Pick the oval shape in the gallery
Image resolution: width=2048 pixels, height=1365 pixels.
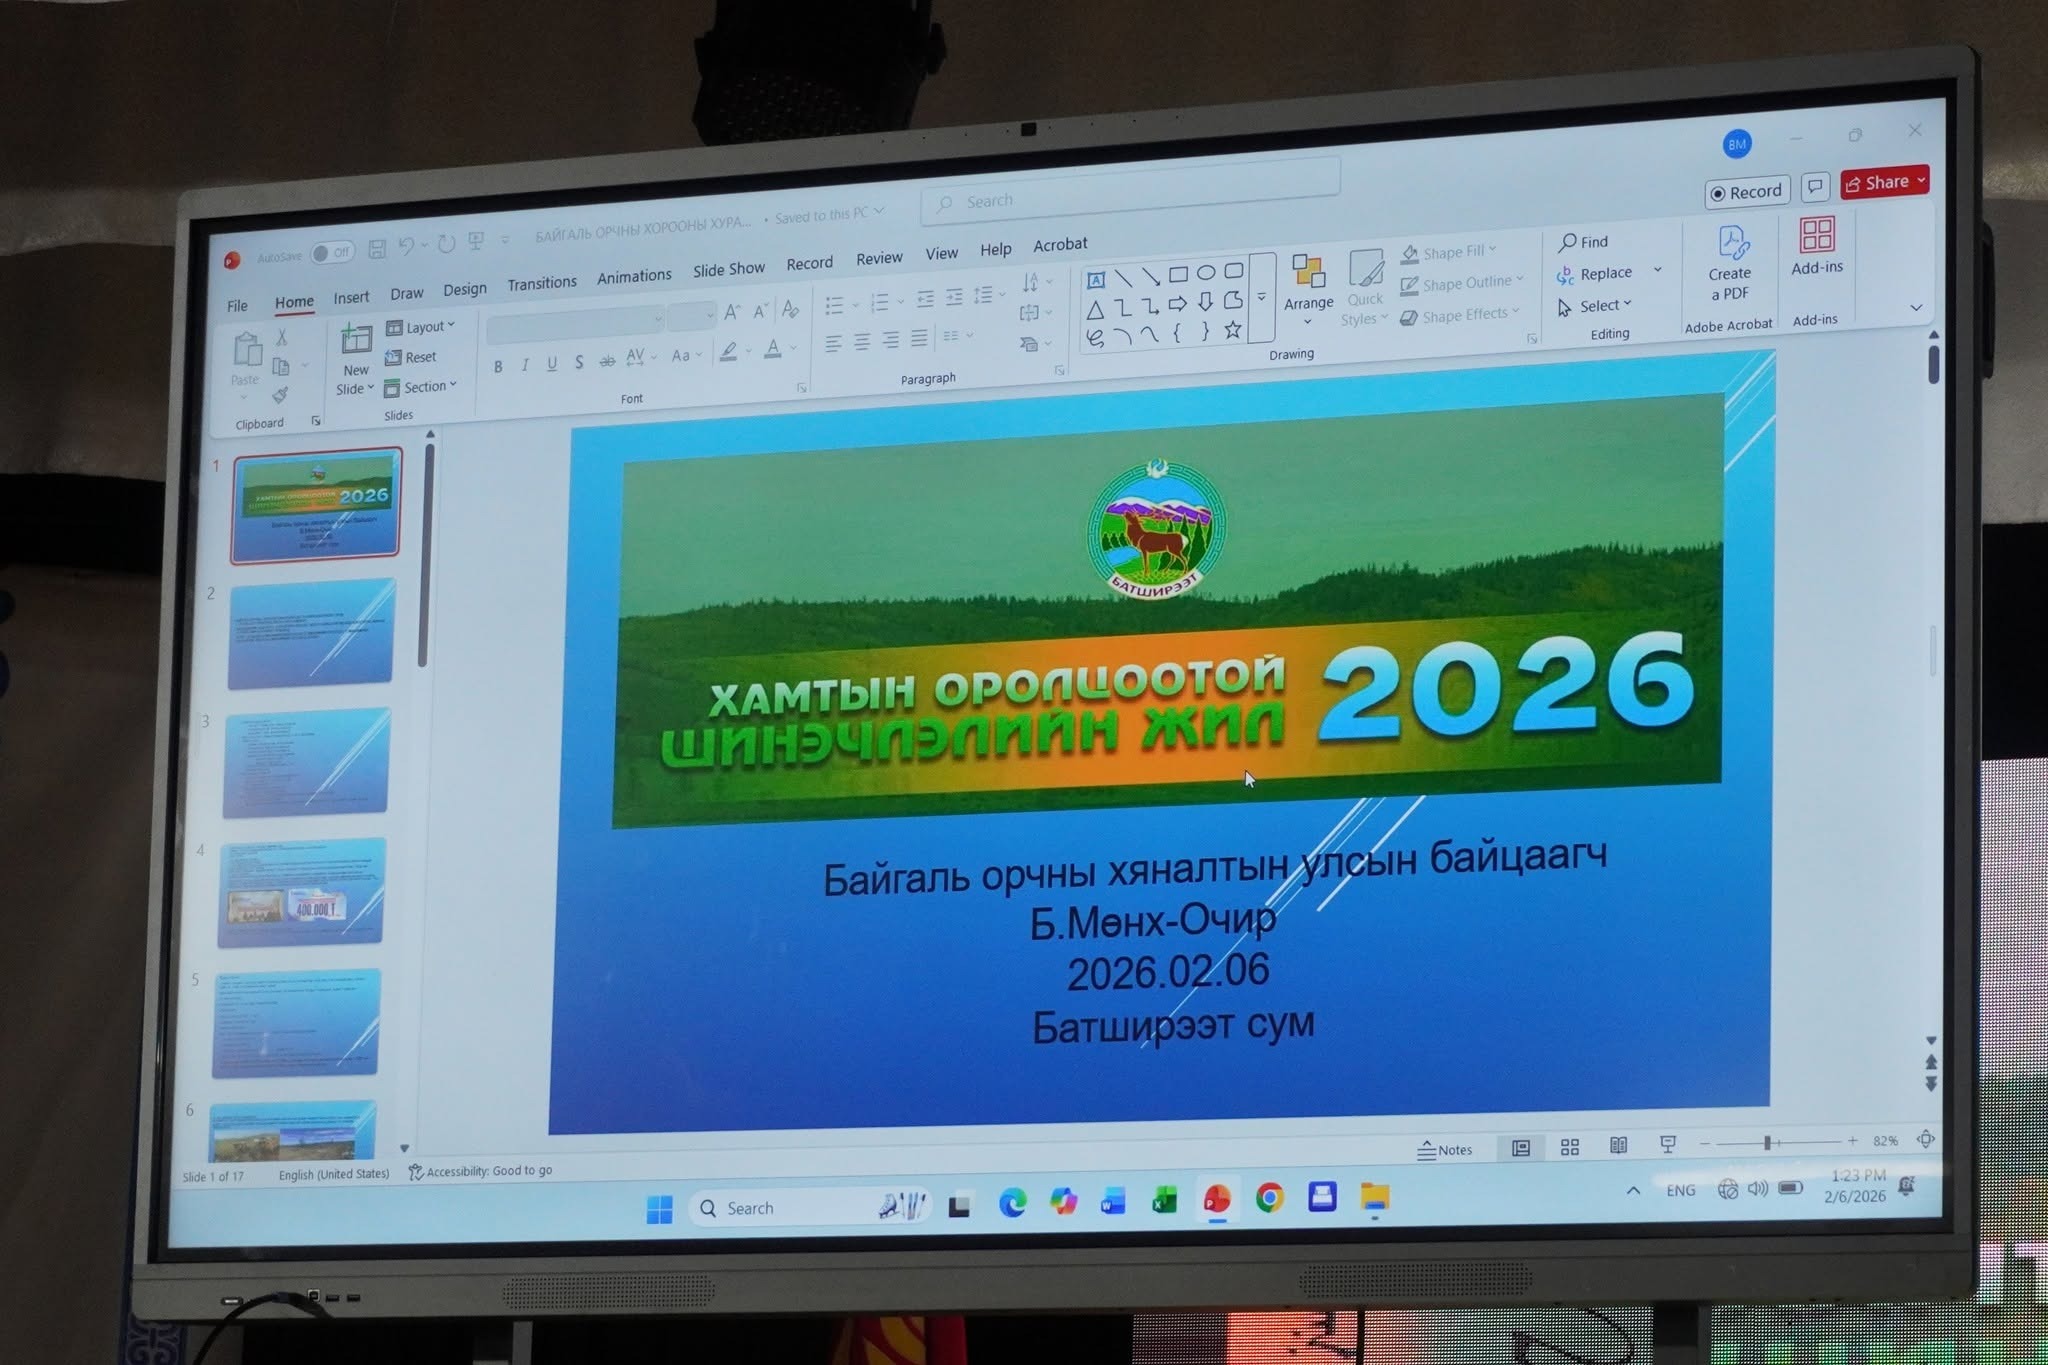click(1206, 272)
